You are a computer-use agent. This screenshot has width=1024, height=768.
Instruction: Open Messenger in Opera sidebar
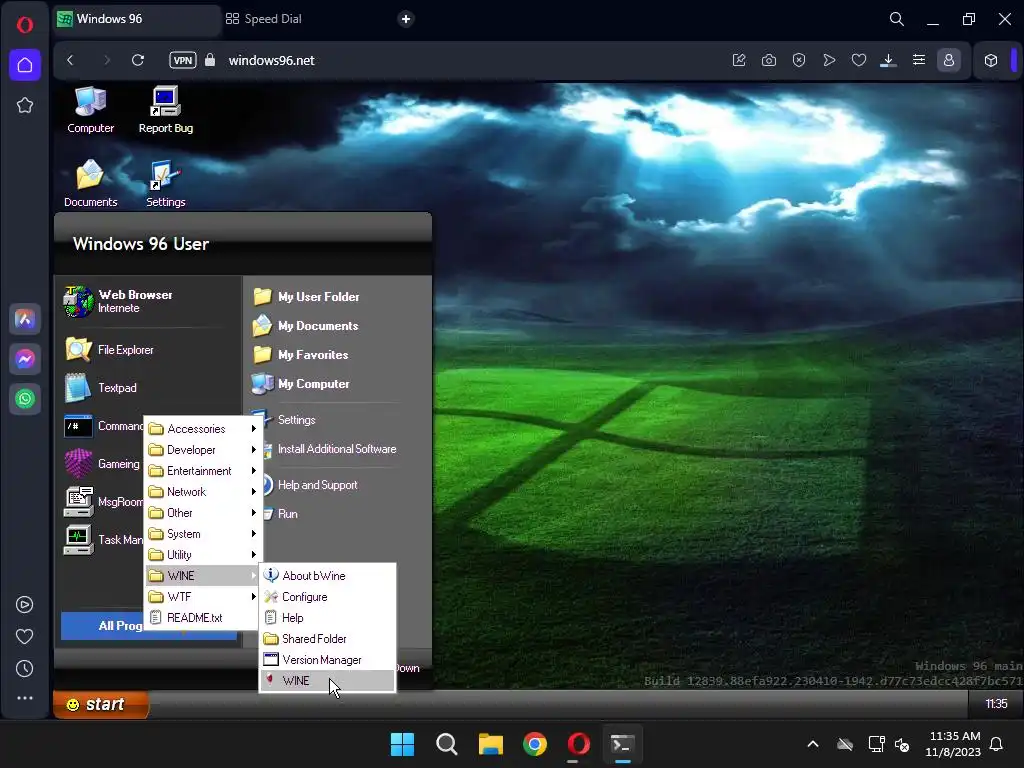[25, 359]
